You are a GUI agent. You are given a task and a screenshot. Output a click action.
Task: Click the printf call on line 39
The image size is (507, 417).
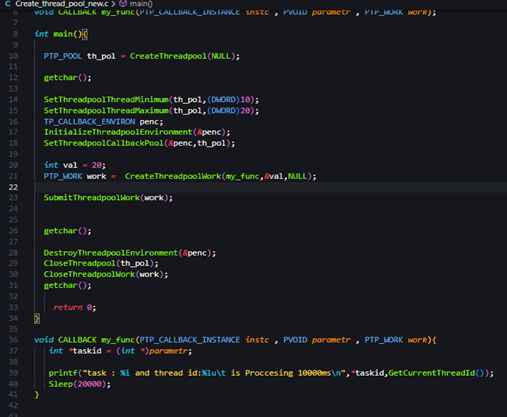pos(271,373)
